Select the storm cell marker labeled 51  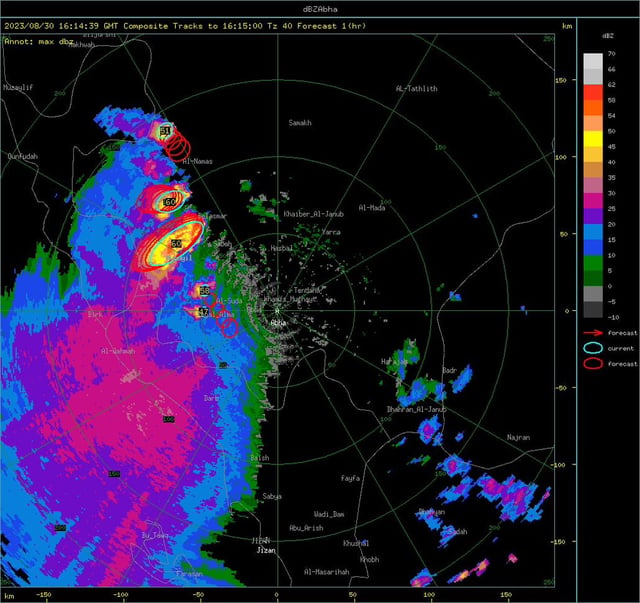coord(164,131)
